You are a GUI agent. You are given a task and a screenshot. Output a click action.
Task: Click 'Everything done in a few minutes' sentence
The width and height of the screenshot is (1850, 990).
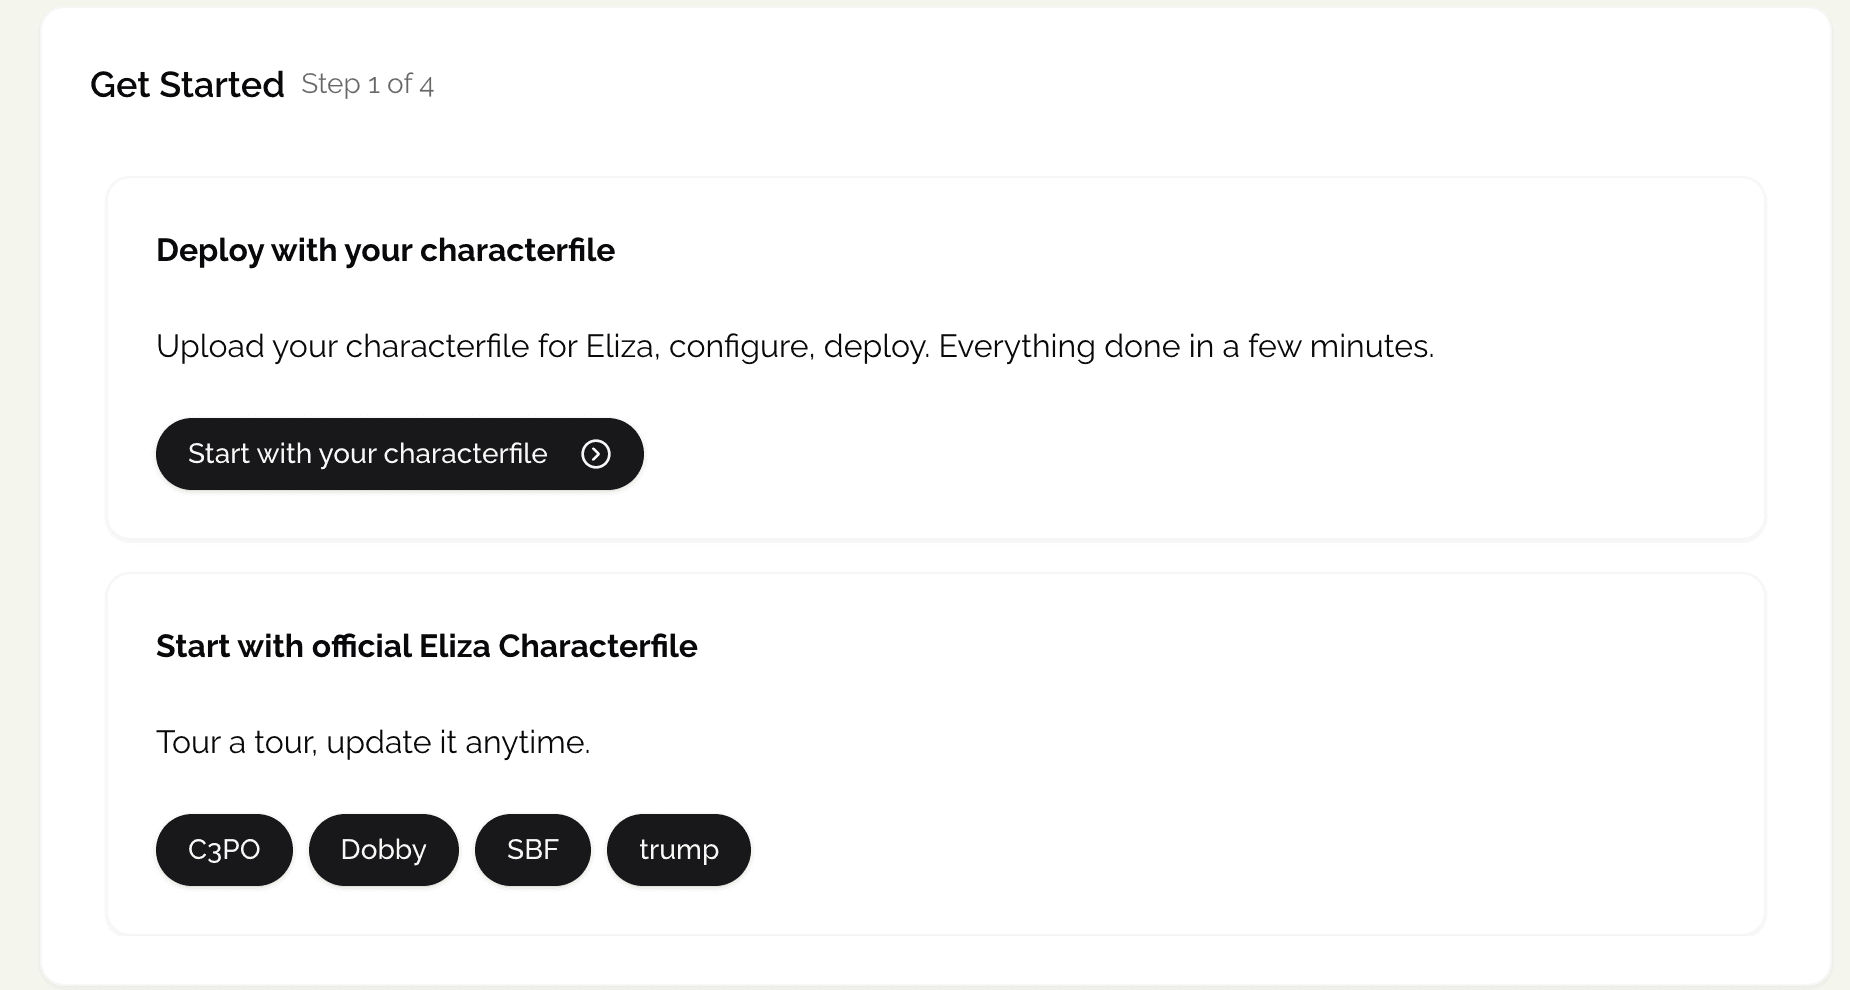[1186, 346]
